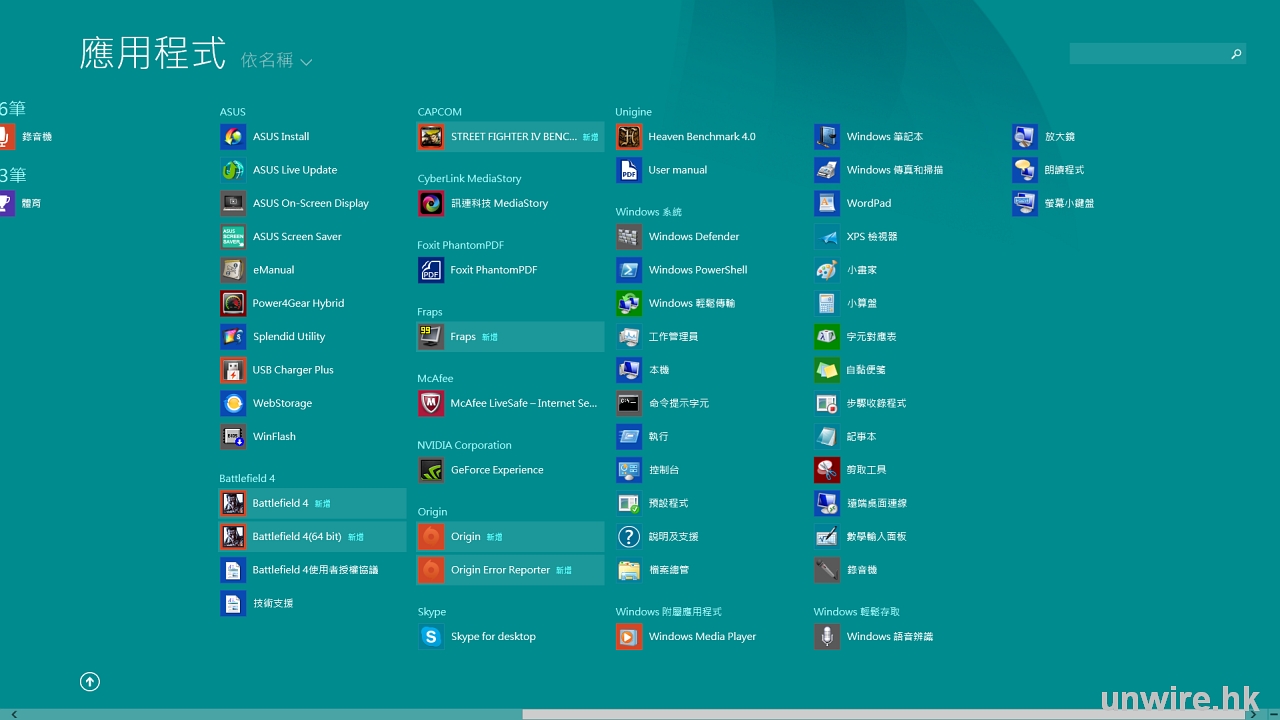The height and width of the screenshot is (720, 1280).
Task: Open WordPad from the list
Action: (x=868, y=203)
